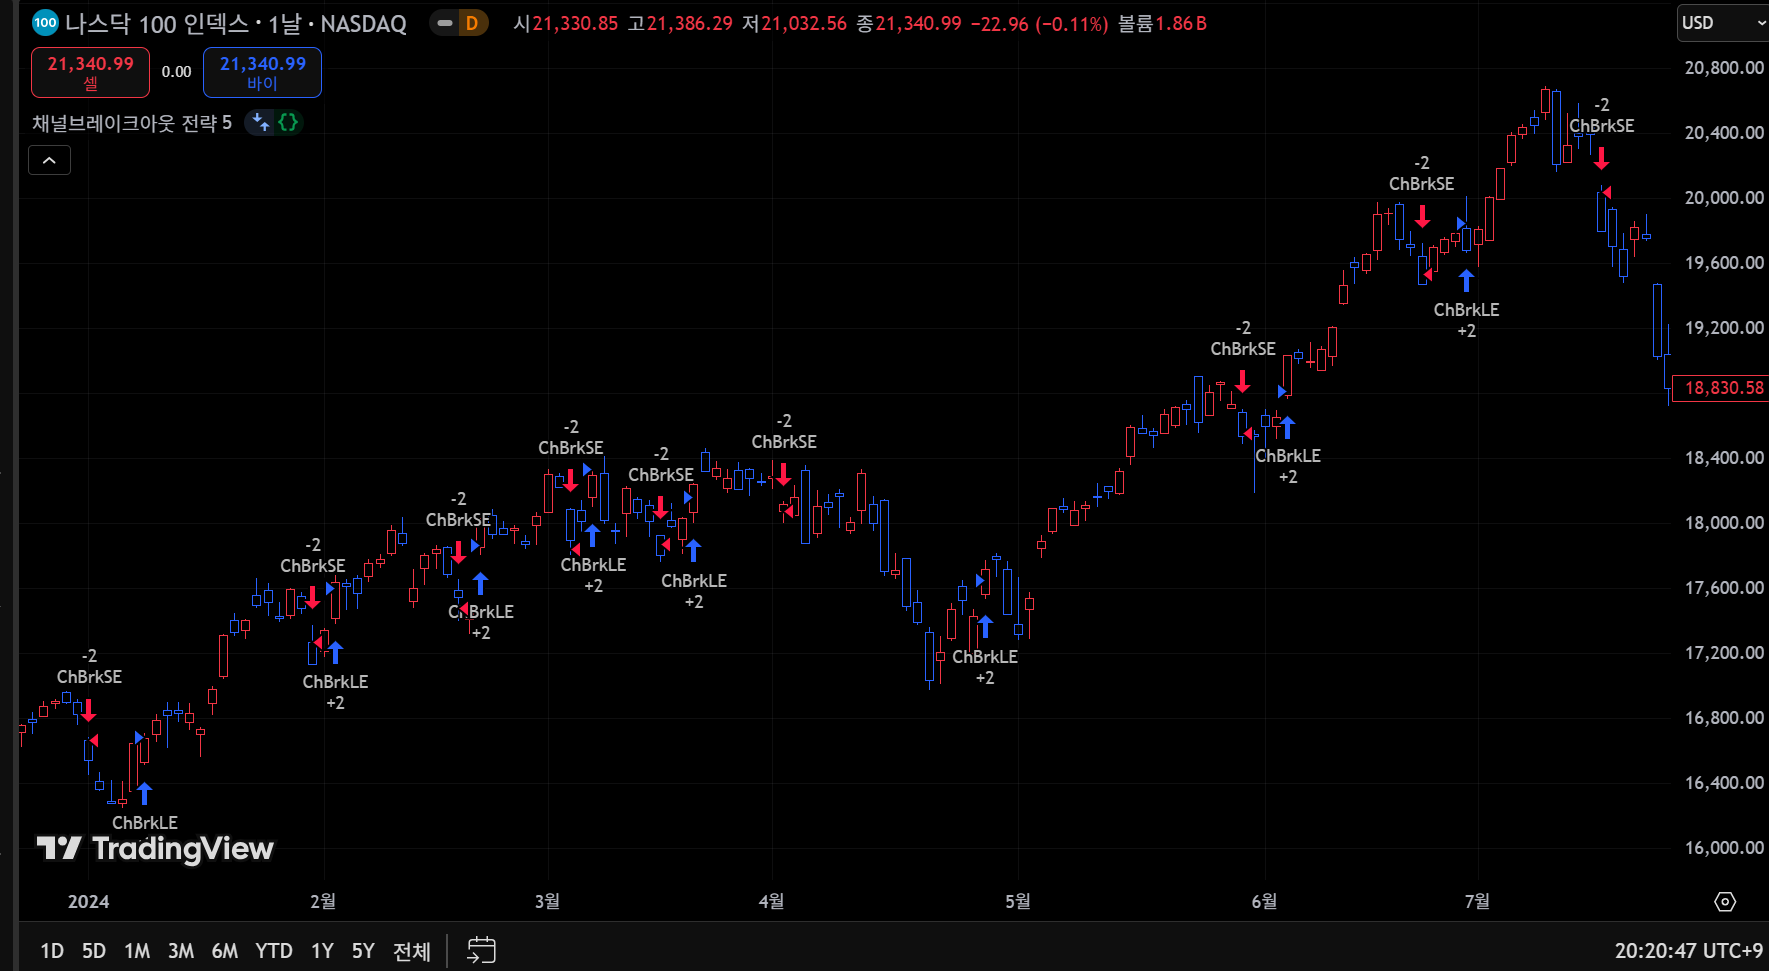Open the 20:20:47 UTC+9 timezone menu
Viewport: 1769px width, 971px height.
[1688, 951]
